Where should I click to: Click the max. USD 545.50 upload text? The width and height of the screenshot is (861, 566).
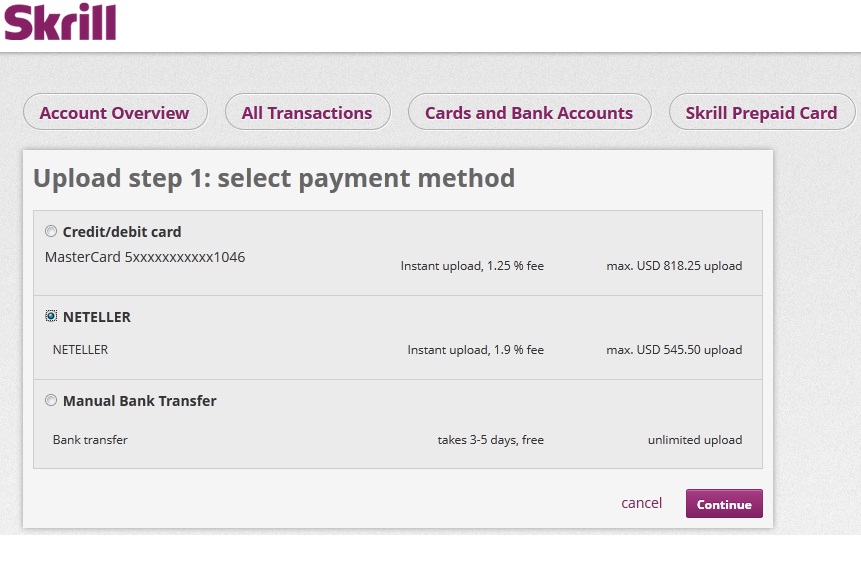click(674, 350)
